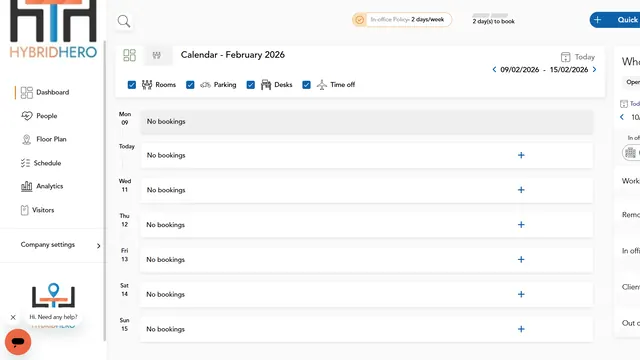This screenshot has height=360, width=640.
Task: Add a booking on Wed 11
Action: tap(521, 190)
